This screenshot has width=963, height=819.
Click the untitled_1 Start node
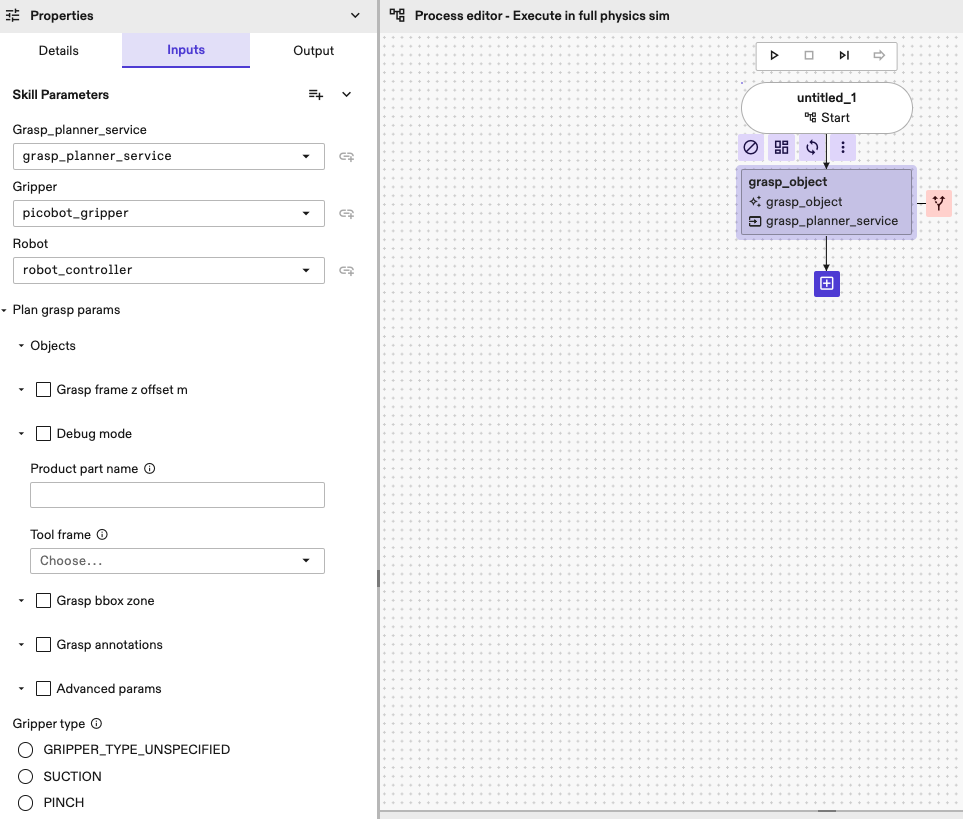pyautogui.click(x=826, y=108)
